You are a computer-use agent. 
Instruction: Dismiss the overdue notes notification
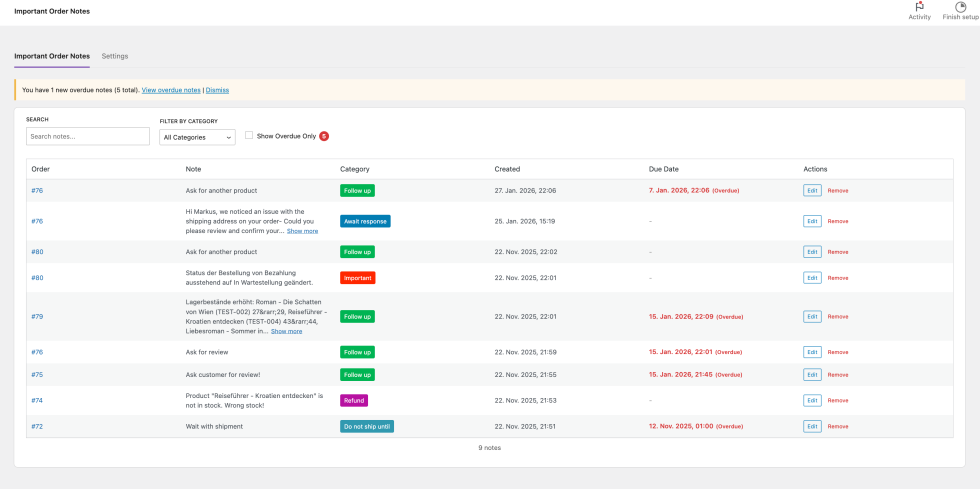click(217, 90)
